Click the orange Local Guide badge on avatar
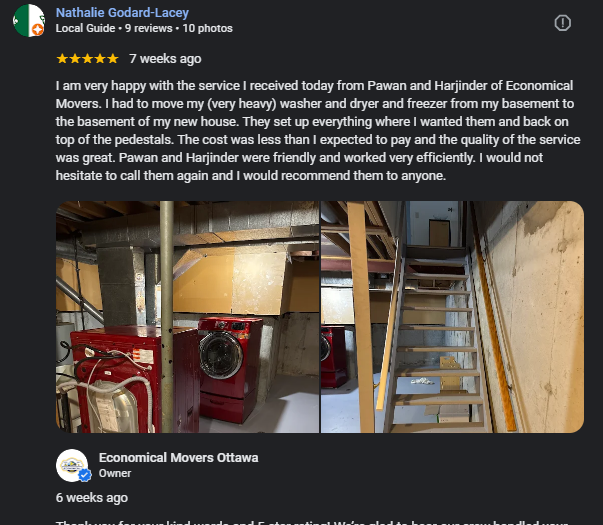 38,30
